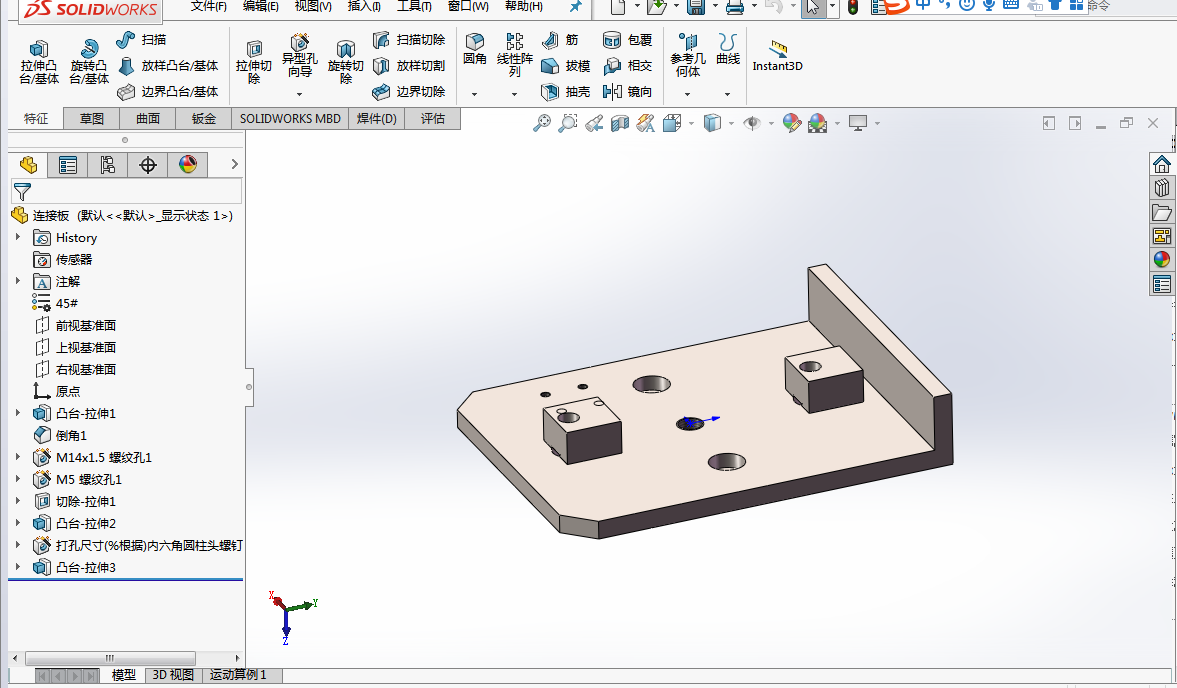Viewport: 1177px width, 688px height.
Task: Open the Display Style dropdown arrow
Action: pos(730,124)
